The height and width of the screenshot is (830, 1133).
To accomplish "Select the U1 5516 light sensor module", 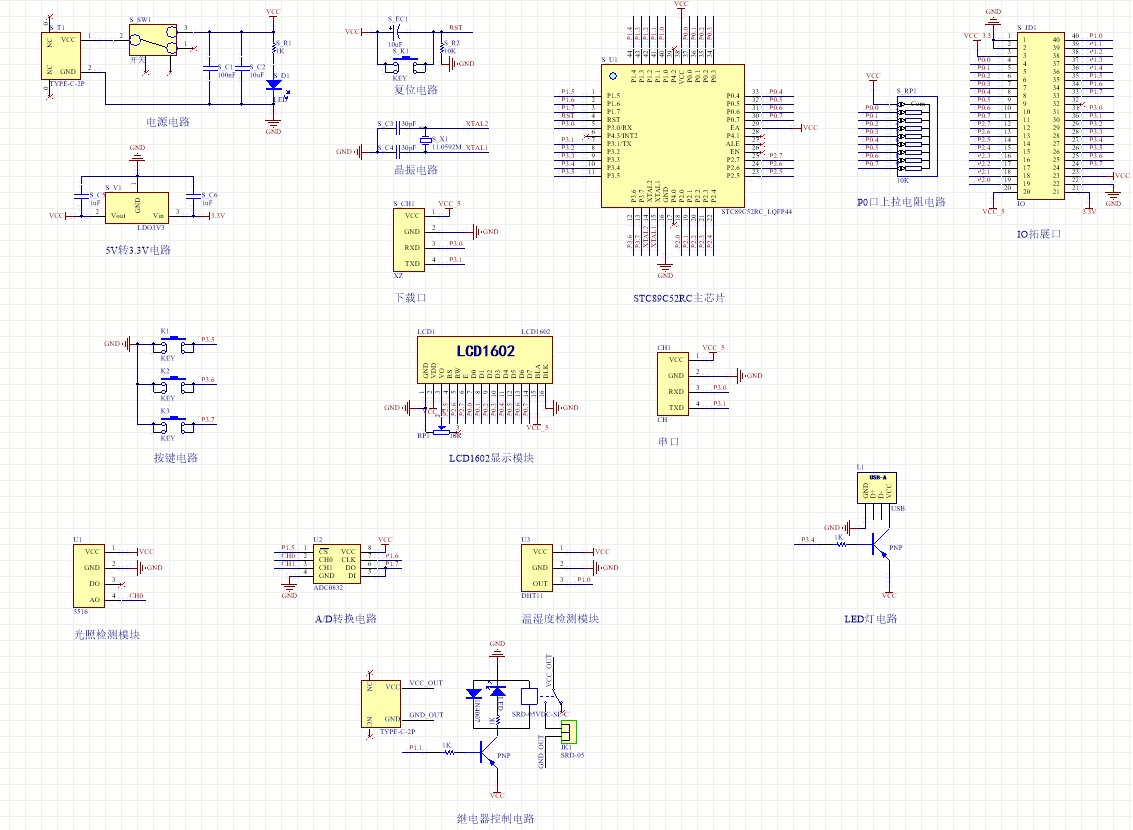I will click(89, 576).
